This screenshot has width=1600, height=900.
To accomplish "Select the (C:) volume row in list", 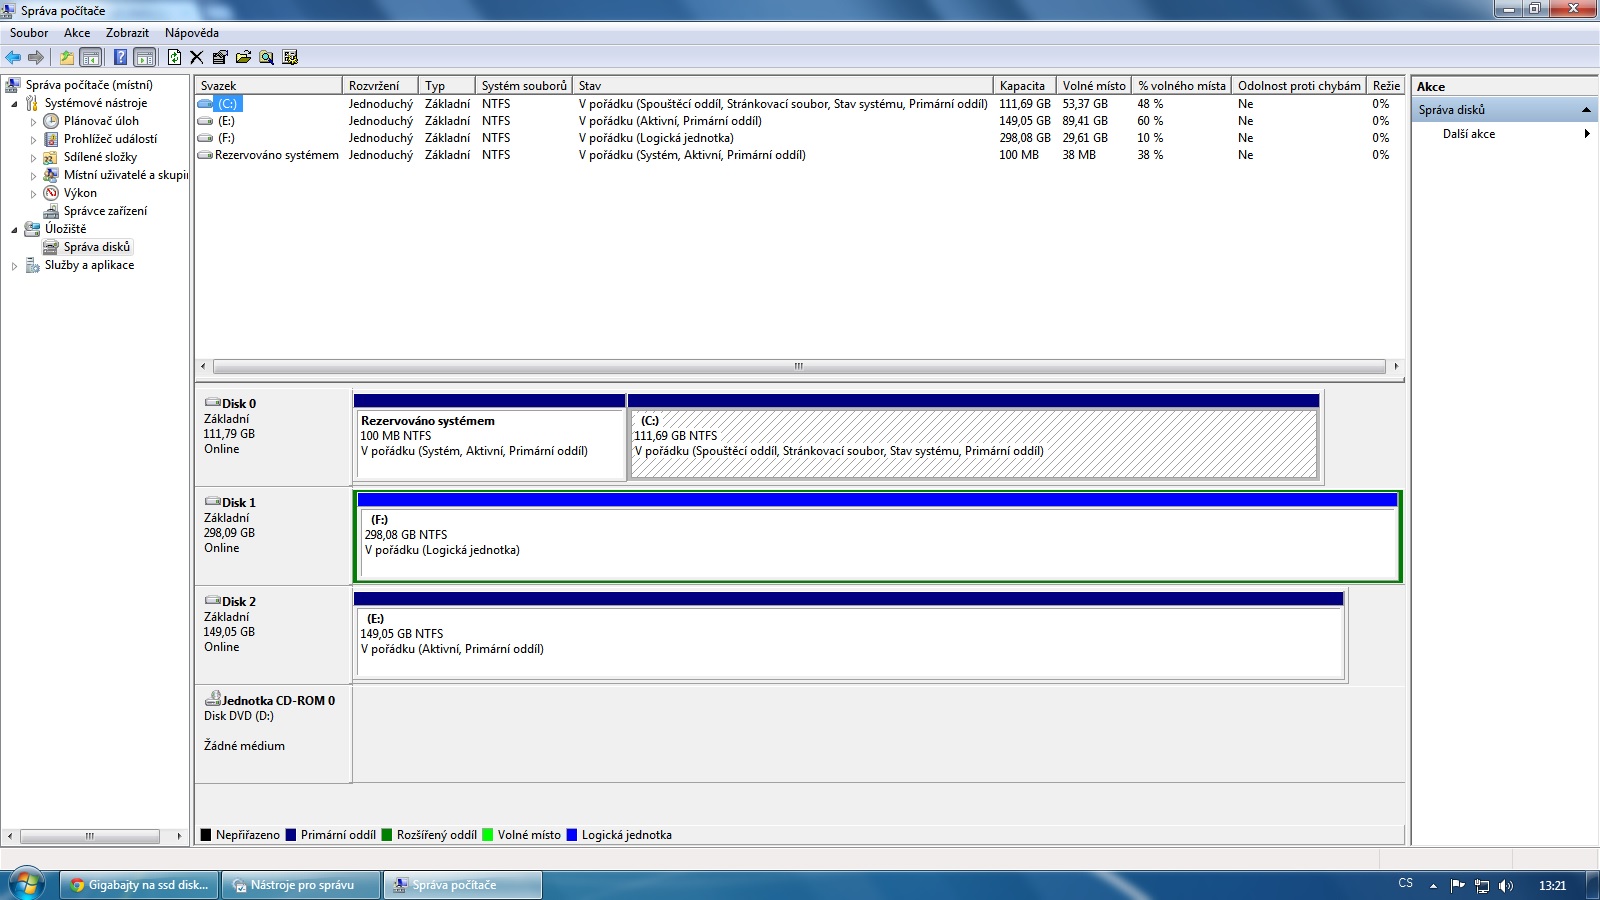I will pos(799,104).
